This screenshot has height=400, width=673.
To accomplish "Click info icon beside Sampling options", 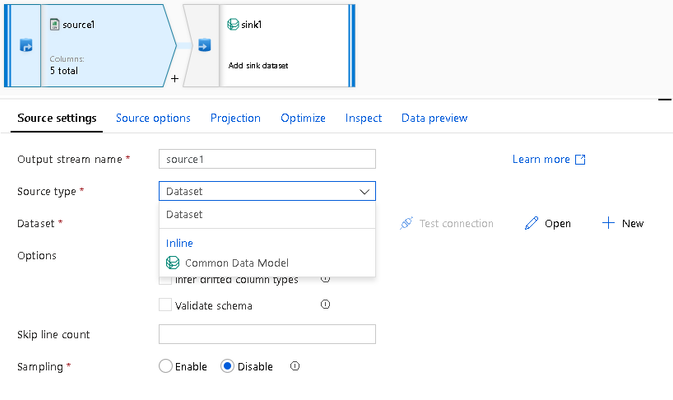I will [295, 366].
